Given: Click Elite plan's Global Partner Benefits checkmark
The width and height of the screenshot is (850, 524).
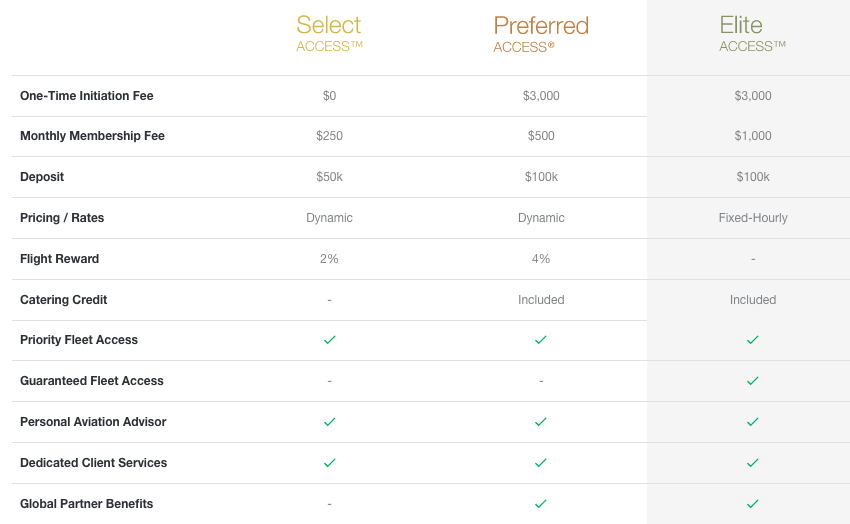Looking at the screenshot, I should click(753, 504).
